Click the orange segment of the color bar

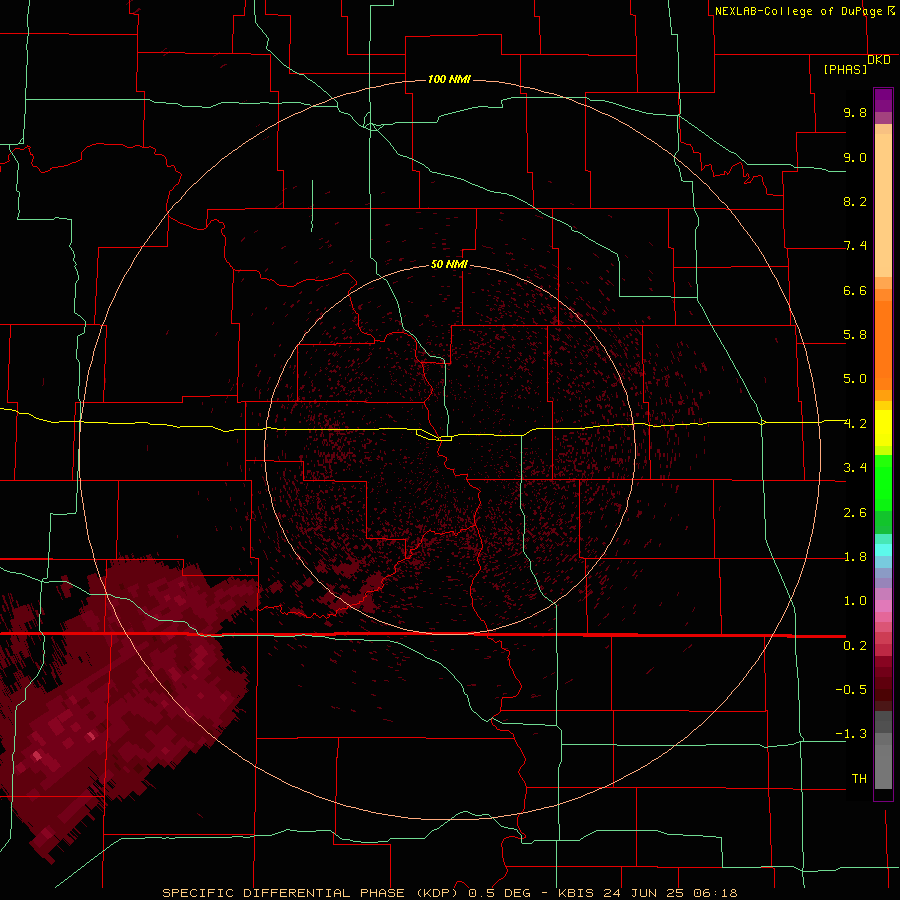point(883,346)
